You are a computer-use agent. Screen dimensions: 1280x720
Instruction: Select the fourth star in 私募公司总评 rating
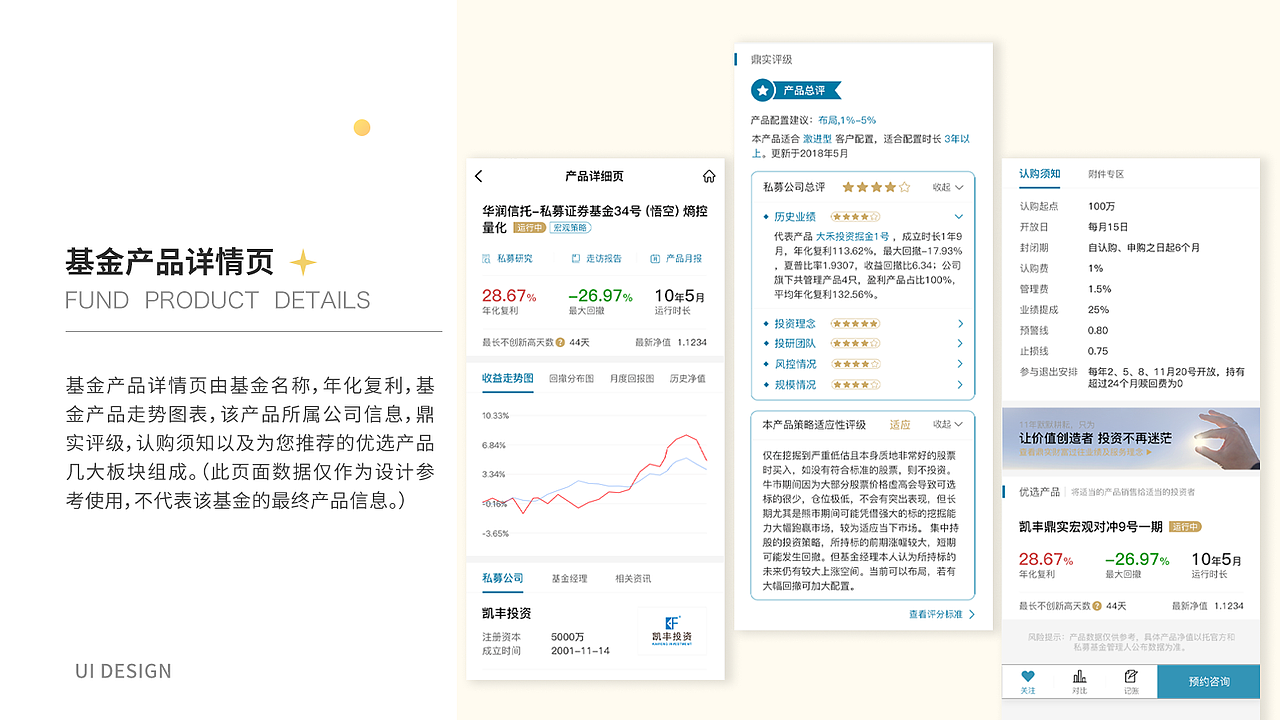click(x=889, y=187)
